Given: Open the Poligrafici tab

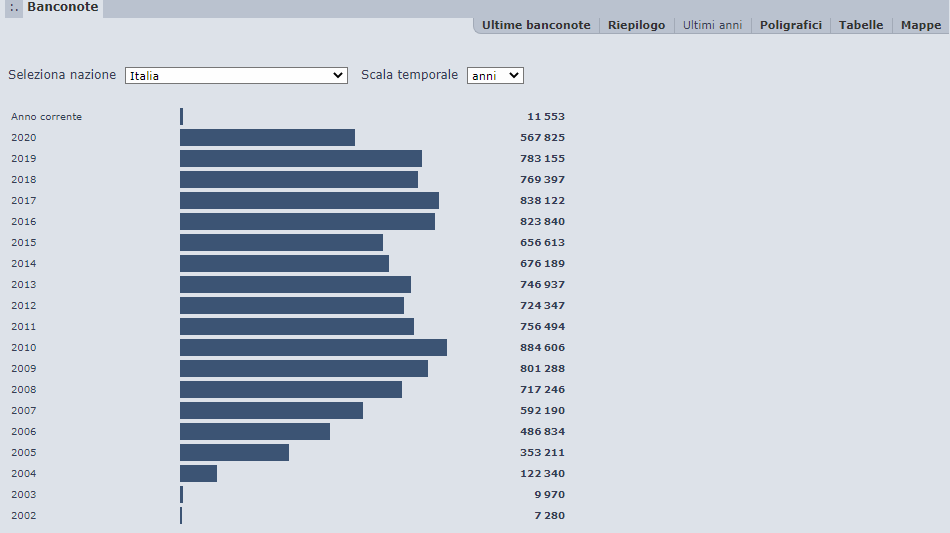Looking at the screenshot, I should pyautogui.click(x=790, y=25).
